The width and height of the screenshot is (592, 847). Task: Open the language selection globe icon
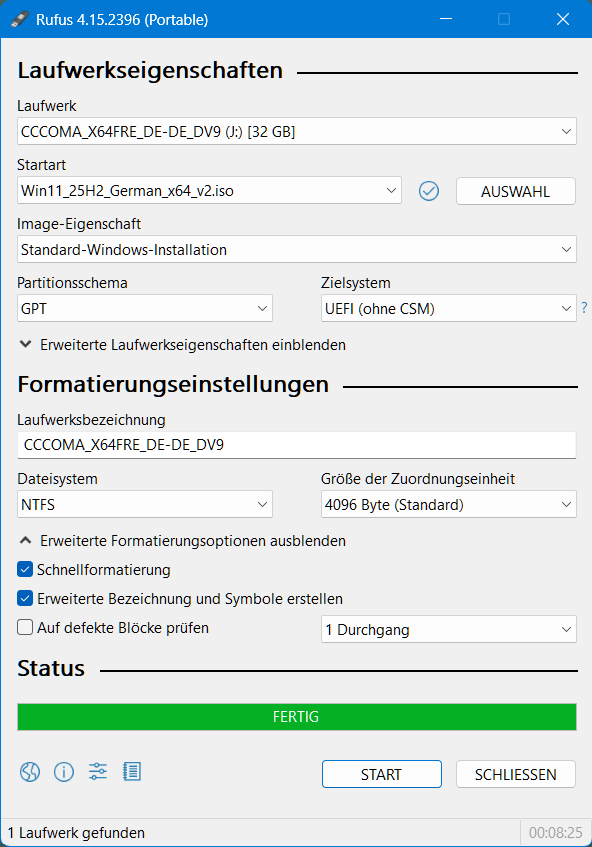[30, 772]
